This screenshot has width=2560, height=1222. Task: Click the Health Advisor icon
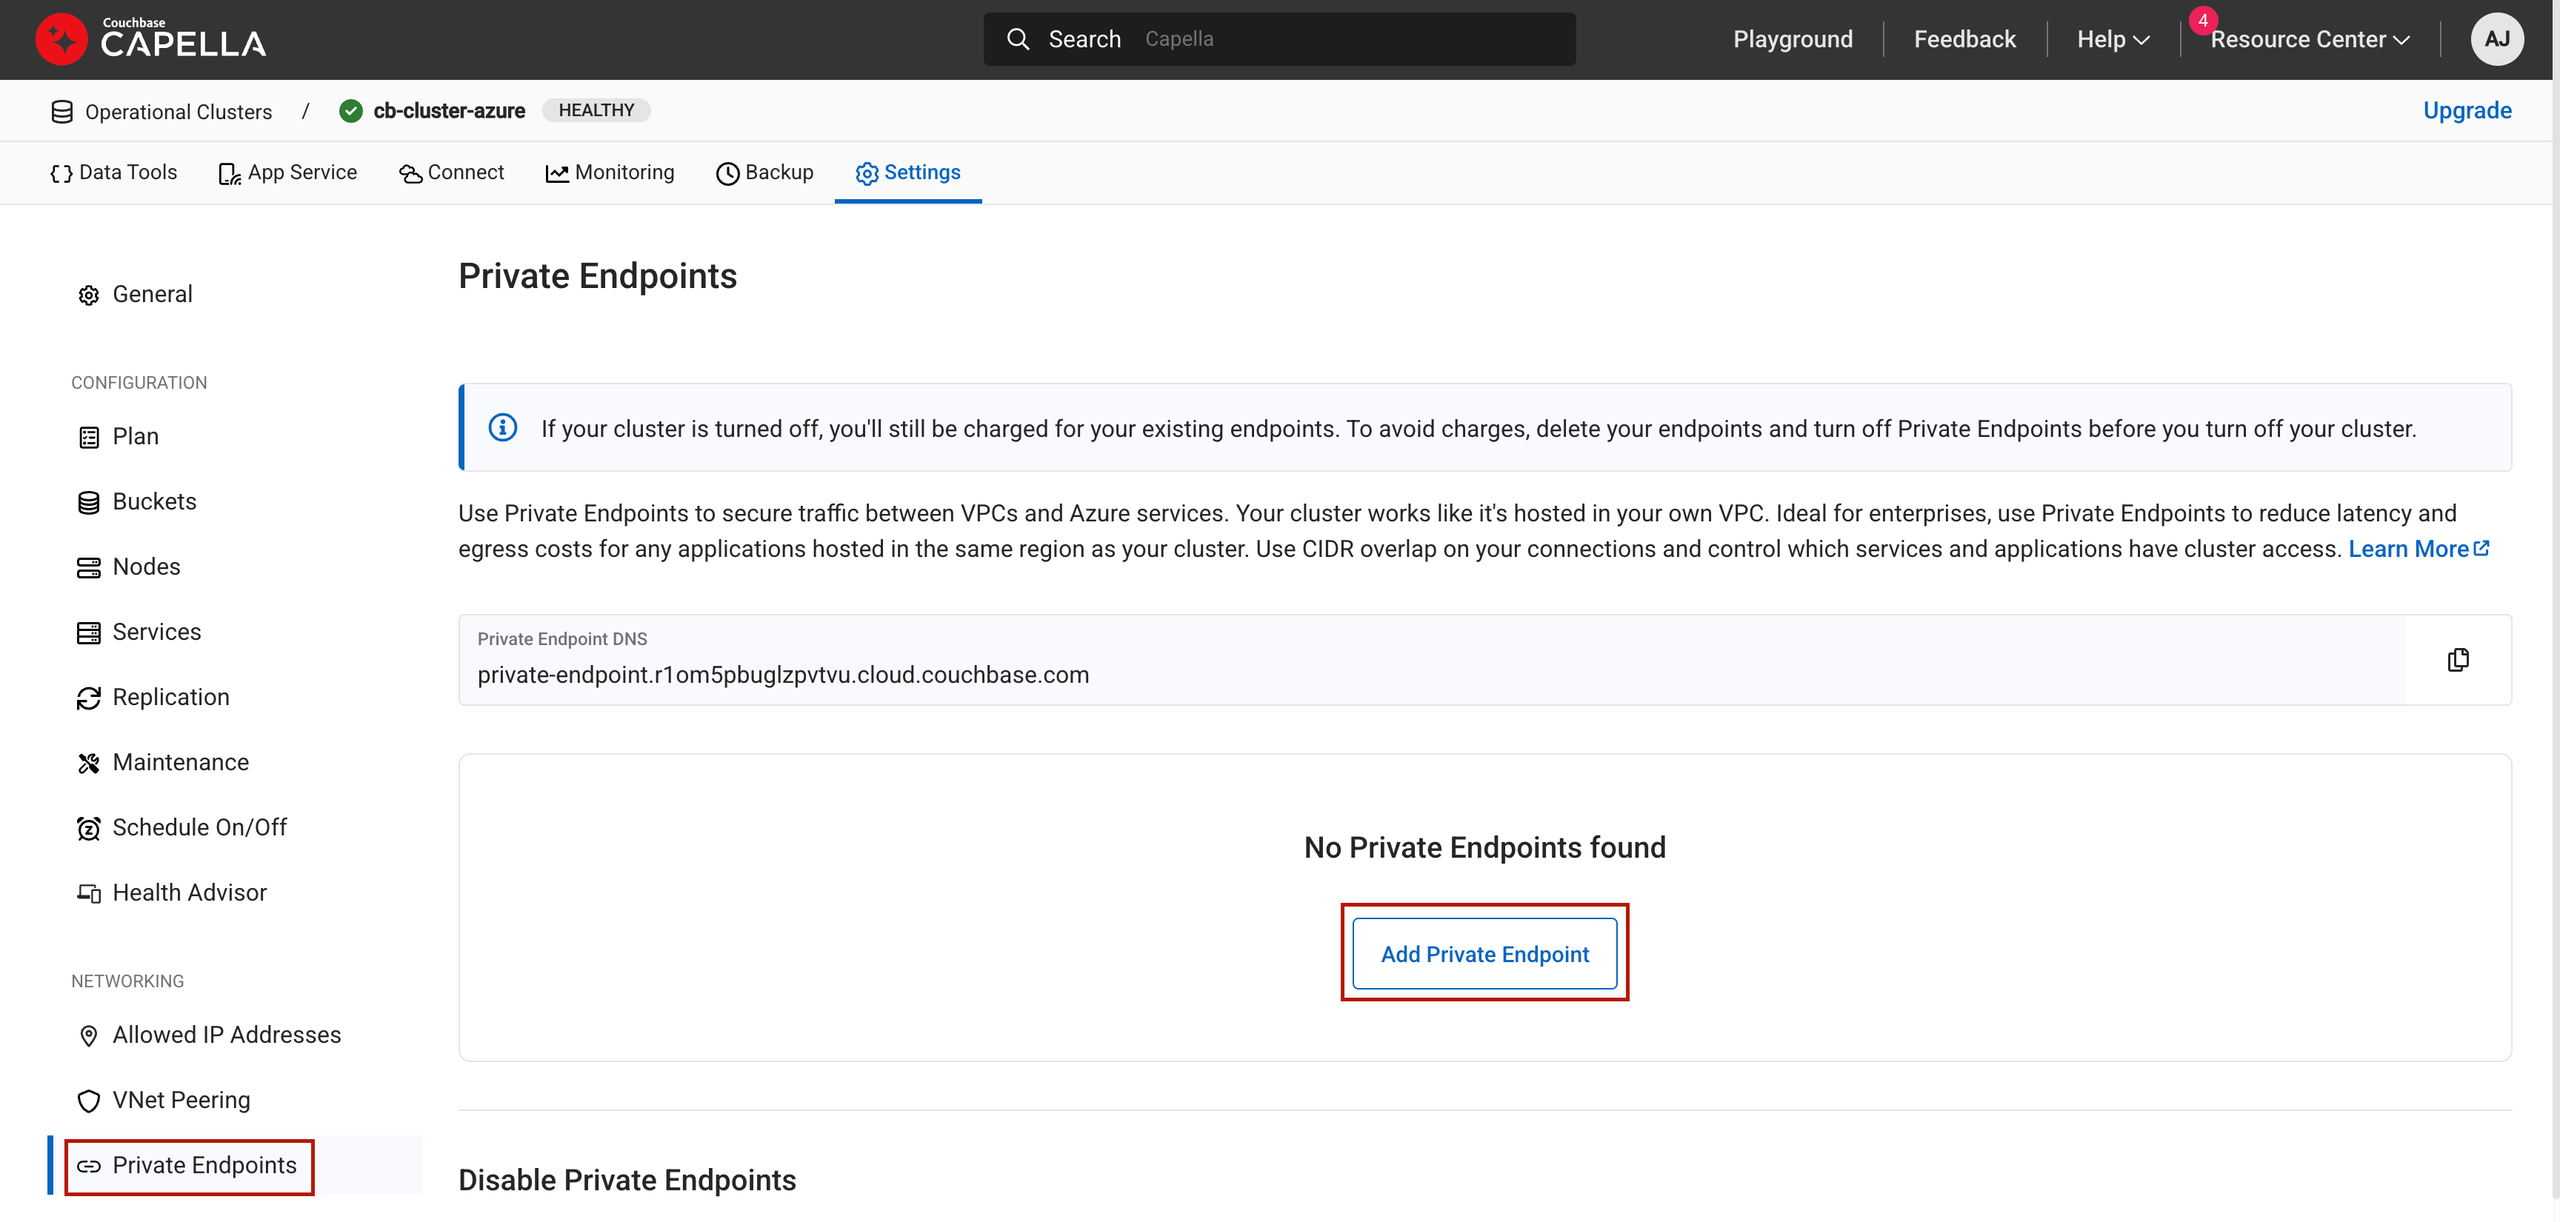(x=88, y=893)
